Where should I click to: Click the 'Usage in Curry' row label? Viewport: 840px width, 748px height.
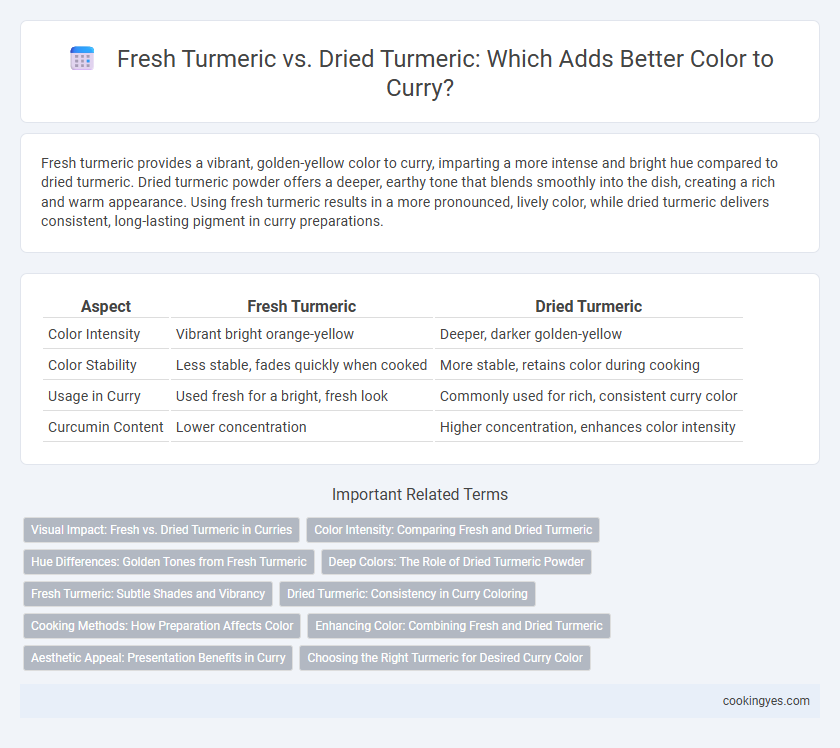tap(94, 397)
